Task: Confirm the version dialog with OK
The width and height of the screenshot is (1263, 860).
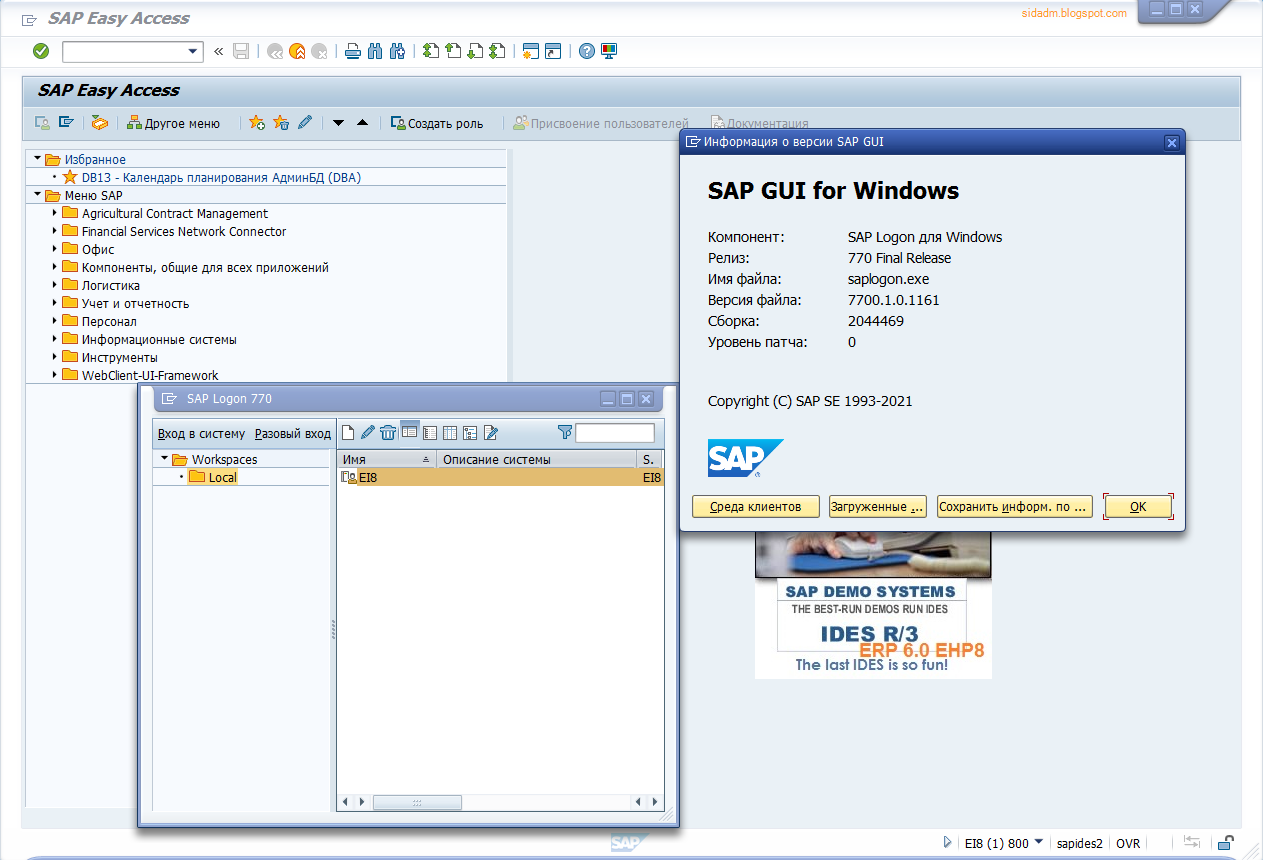Action: pos(1138,506)
